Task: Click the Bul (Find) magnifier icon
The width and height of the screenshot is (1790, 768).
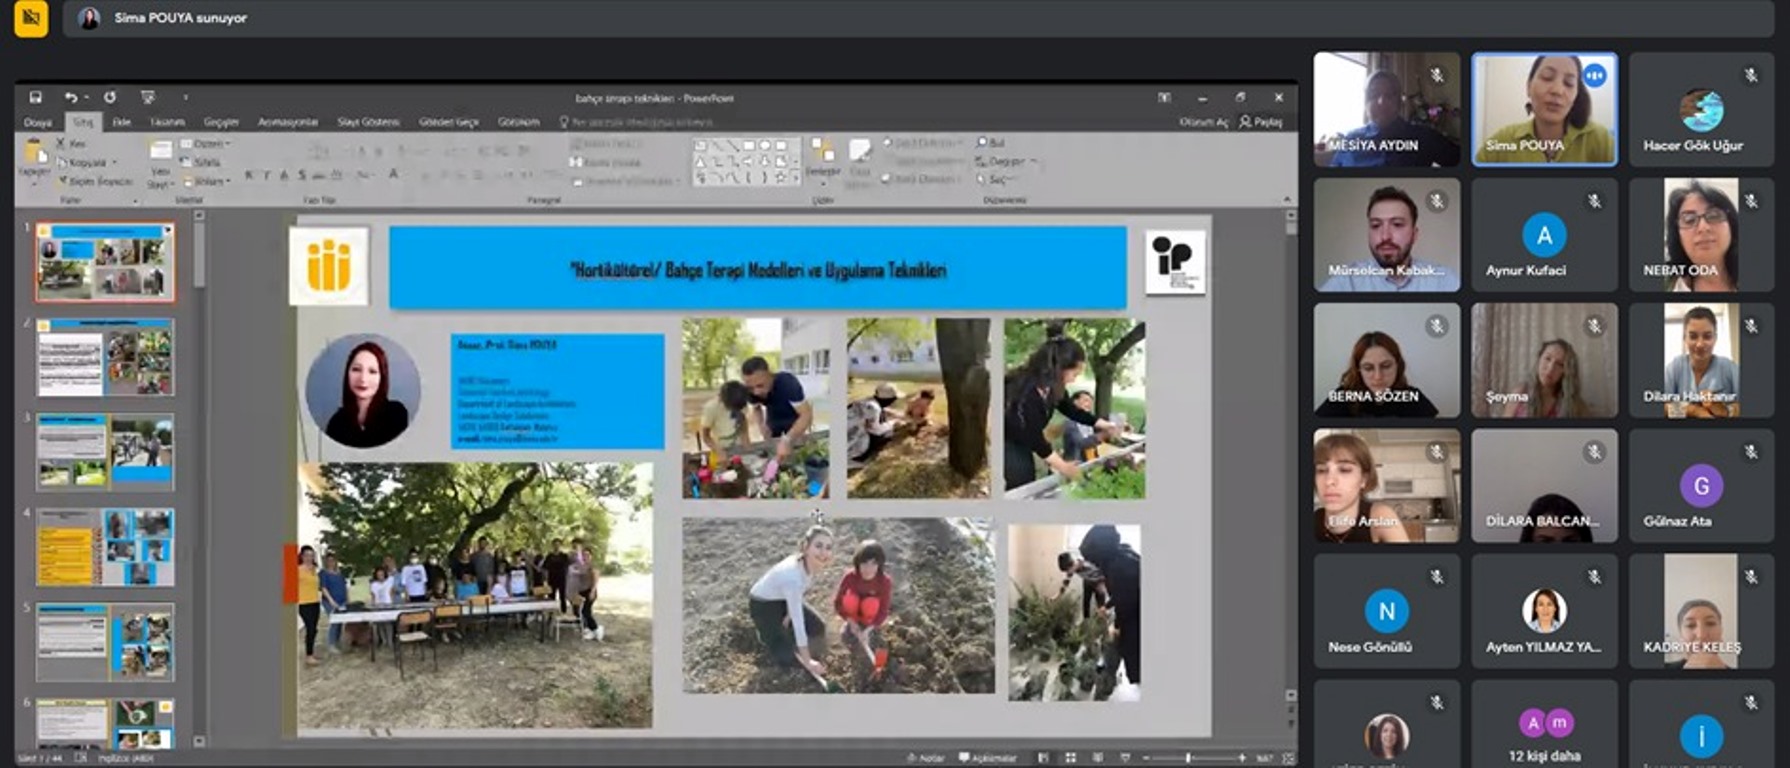Action: coord(983,143)
